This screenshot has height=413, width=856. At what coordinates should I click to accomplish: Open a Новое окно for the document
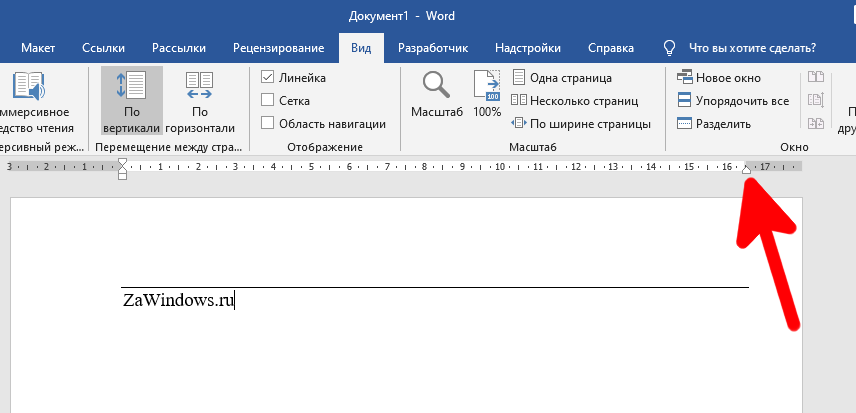(x=723, y=78)
